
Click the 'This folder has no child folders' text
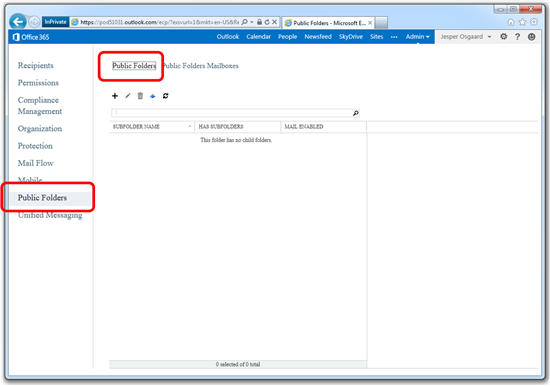tap(236, 140)
